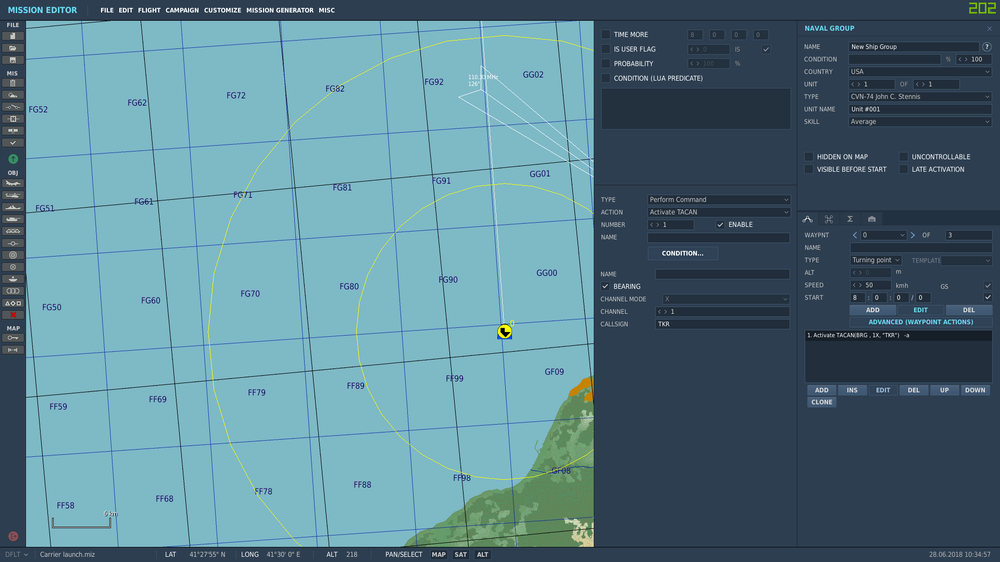
Task: Open the SKILL dropdown set to Average
Action: point(918,122)
